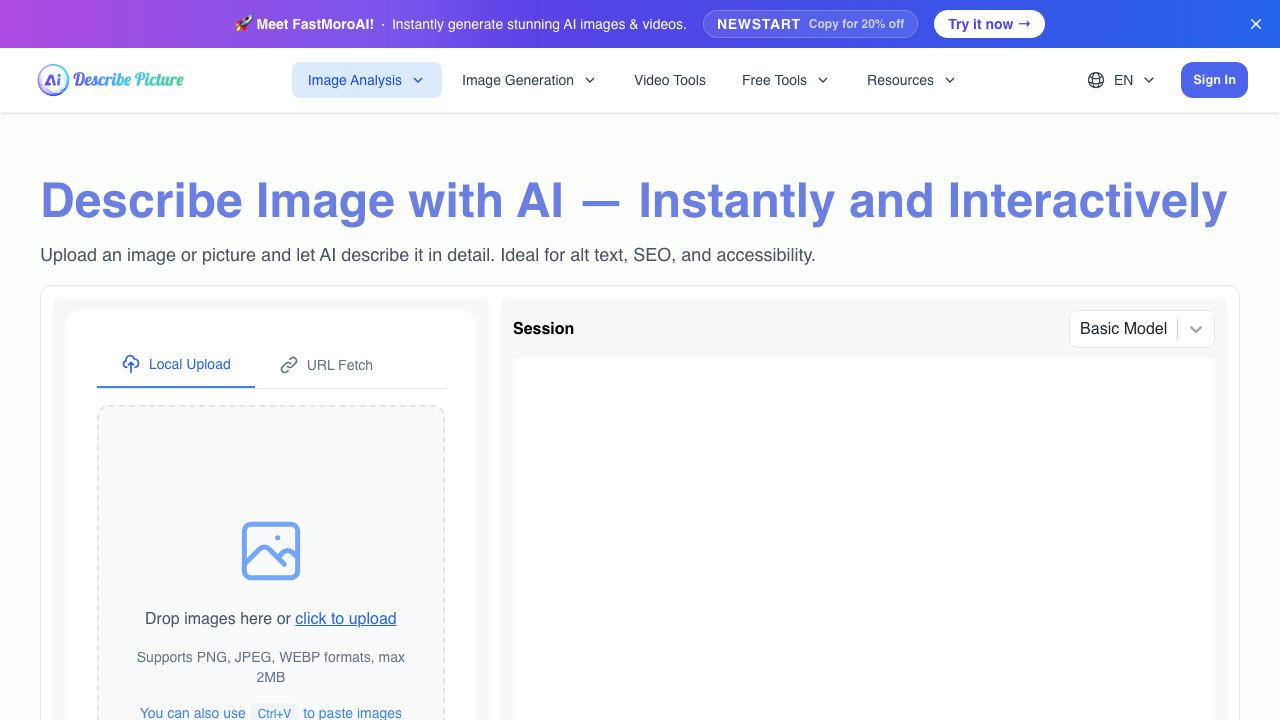
Task: Open the Basic Model dropdown
Action: coord(1142,328)
